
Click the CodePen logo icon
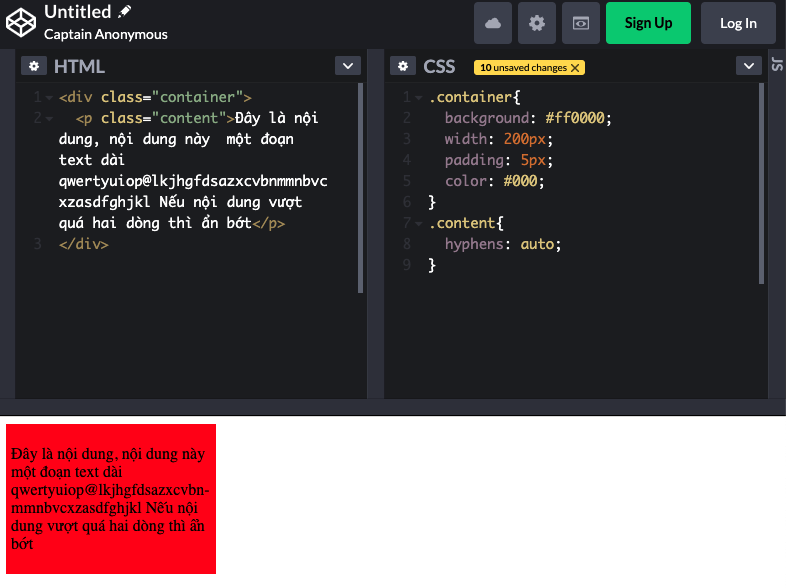21,22
